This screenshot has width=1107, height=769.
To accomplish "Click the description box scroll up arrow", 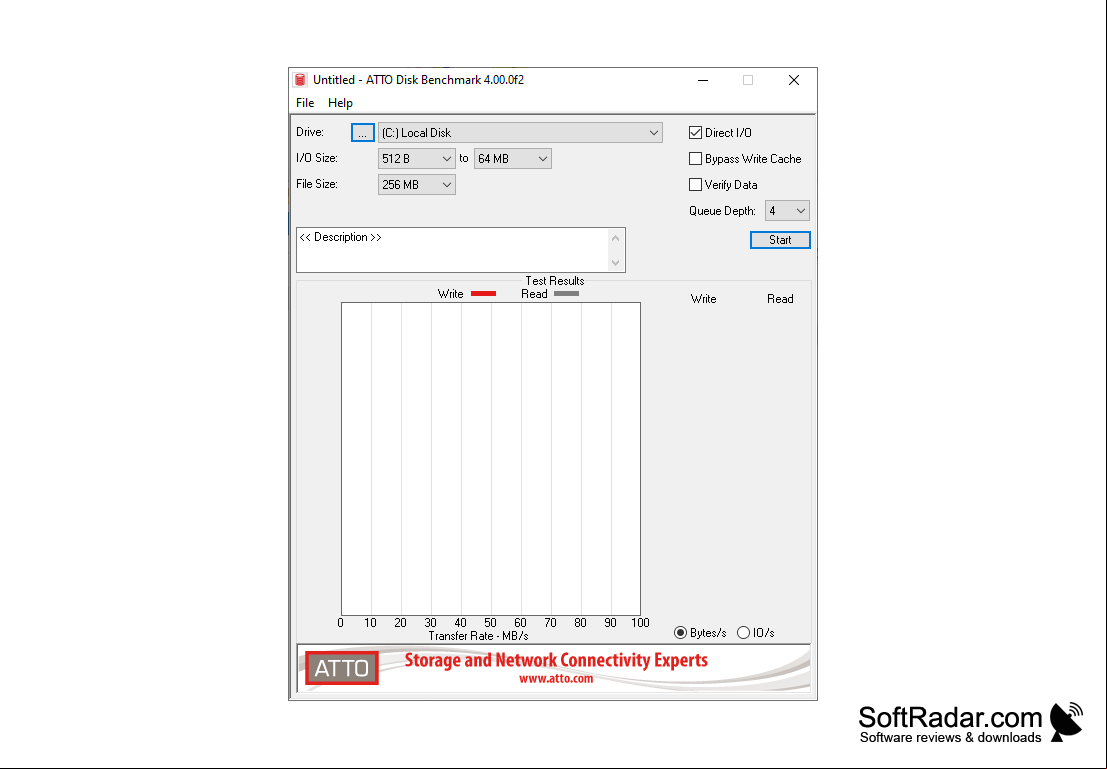I will (616, 238).
